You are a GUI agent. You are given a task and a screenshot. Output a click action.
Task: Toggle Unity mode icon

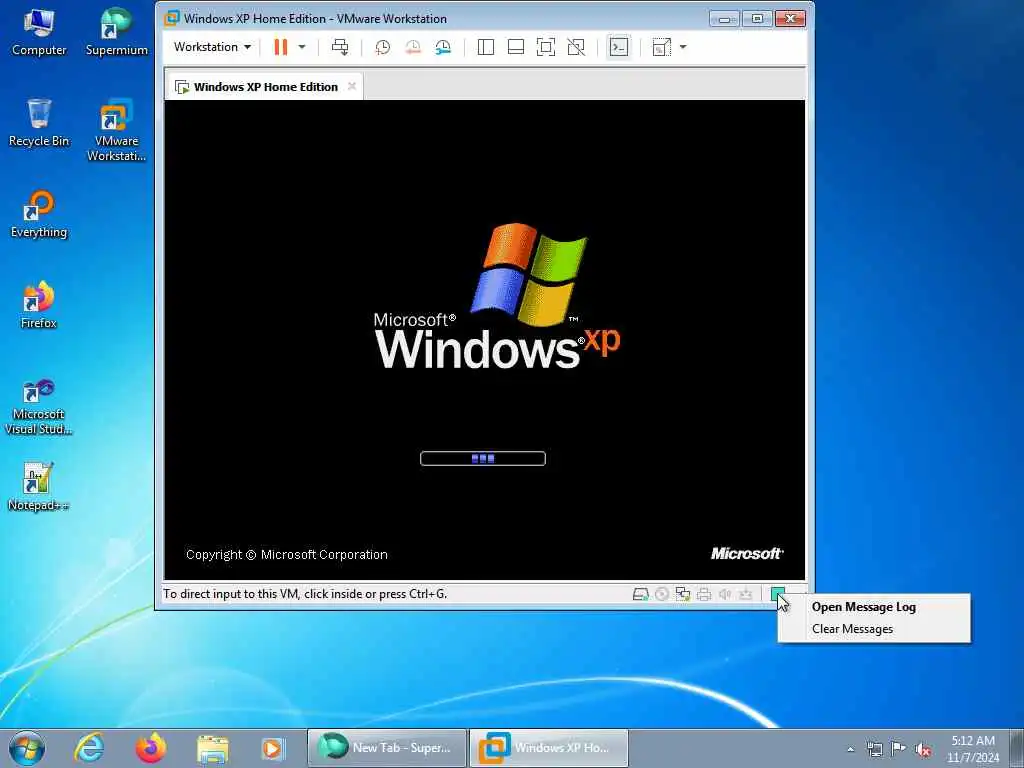click(x=576, y=47)
